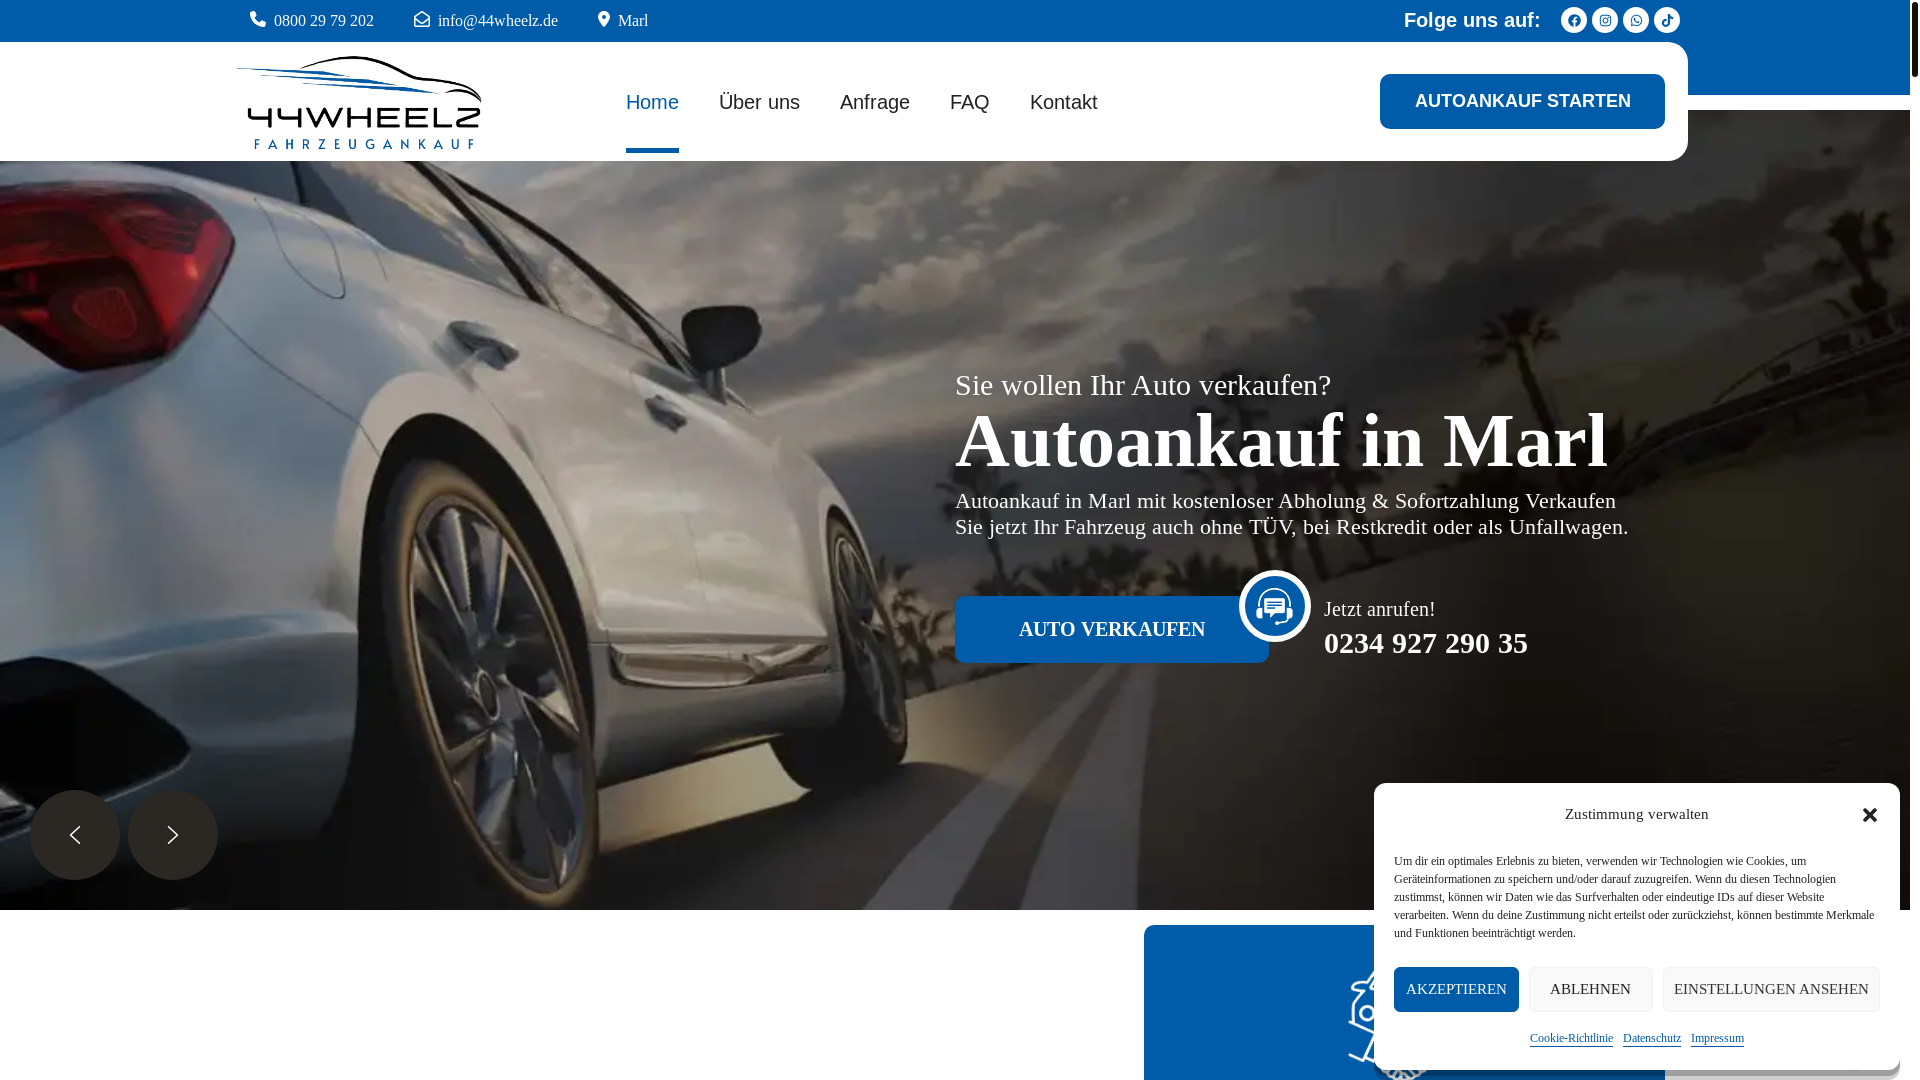
Task: Open the Anfrage menu item
Action: (x=875, y=102)
